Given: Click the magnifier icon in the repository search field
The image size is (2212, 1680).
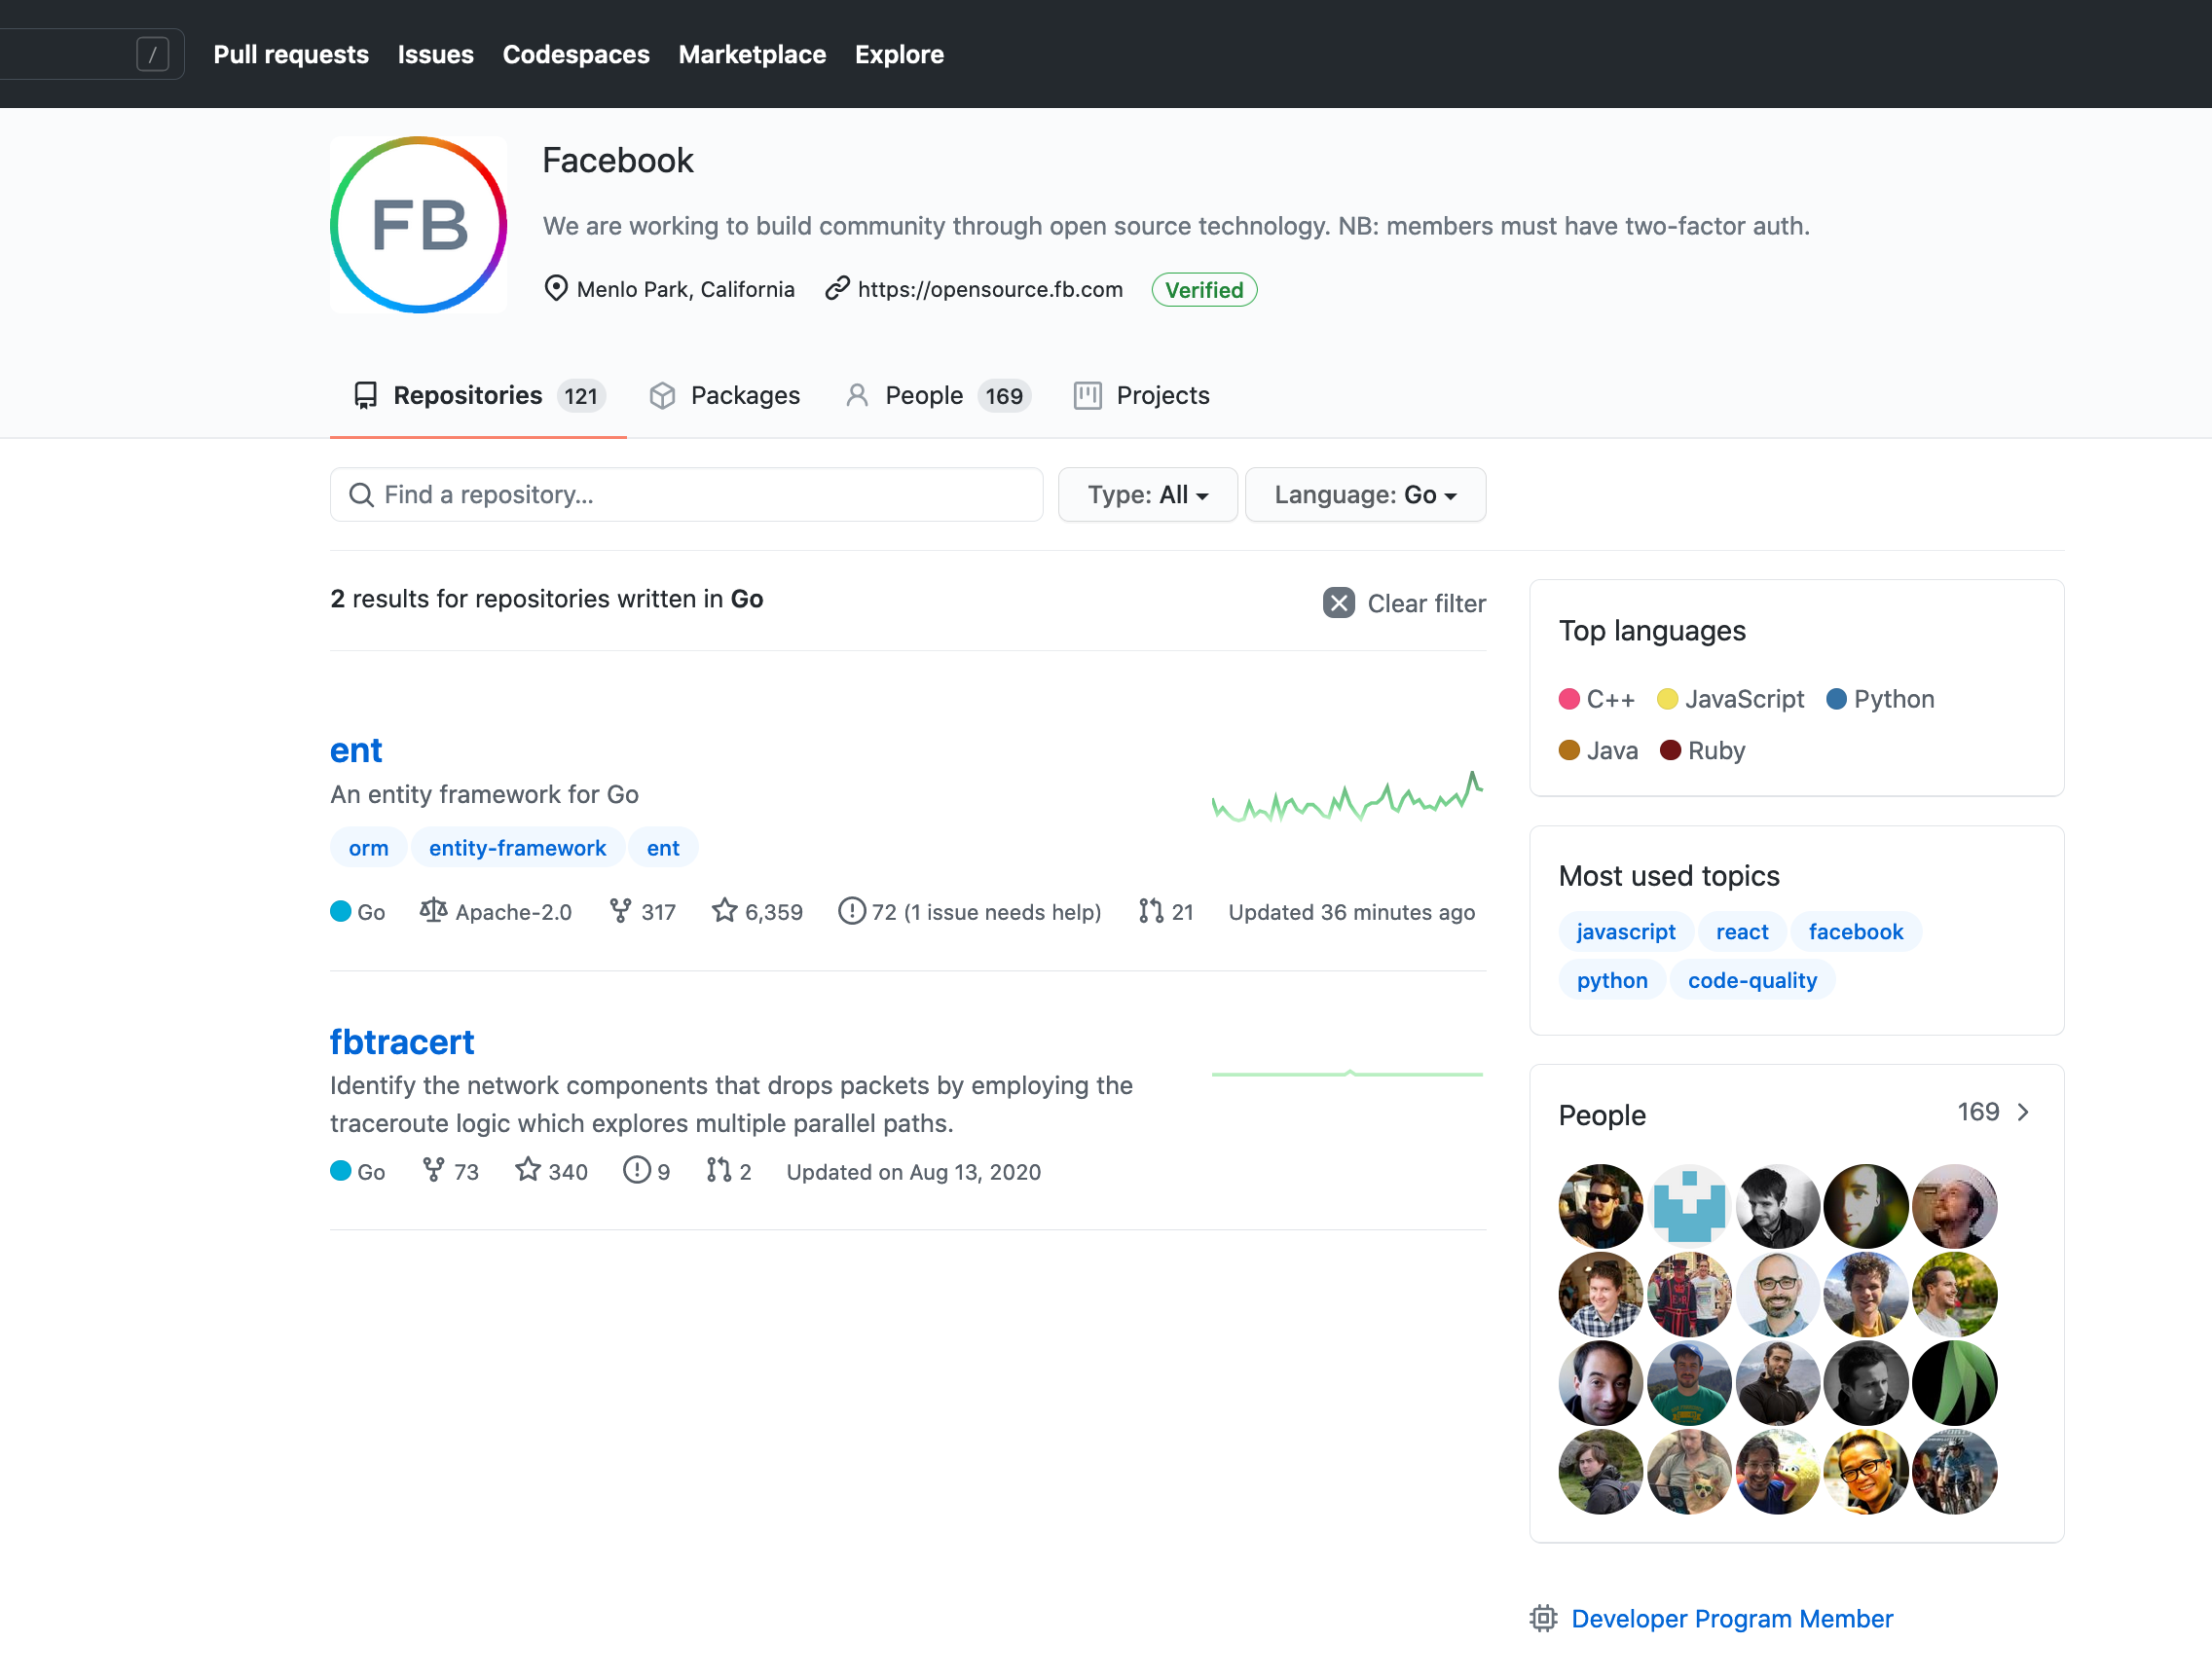Looking at the screenshot, I should [361, 494].
